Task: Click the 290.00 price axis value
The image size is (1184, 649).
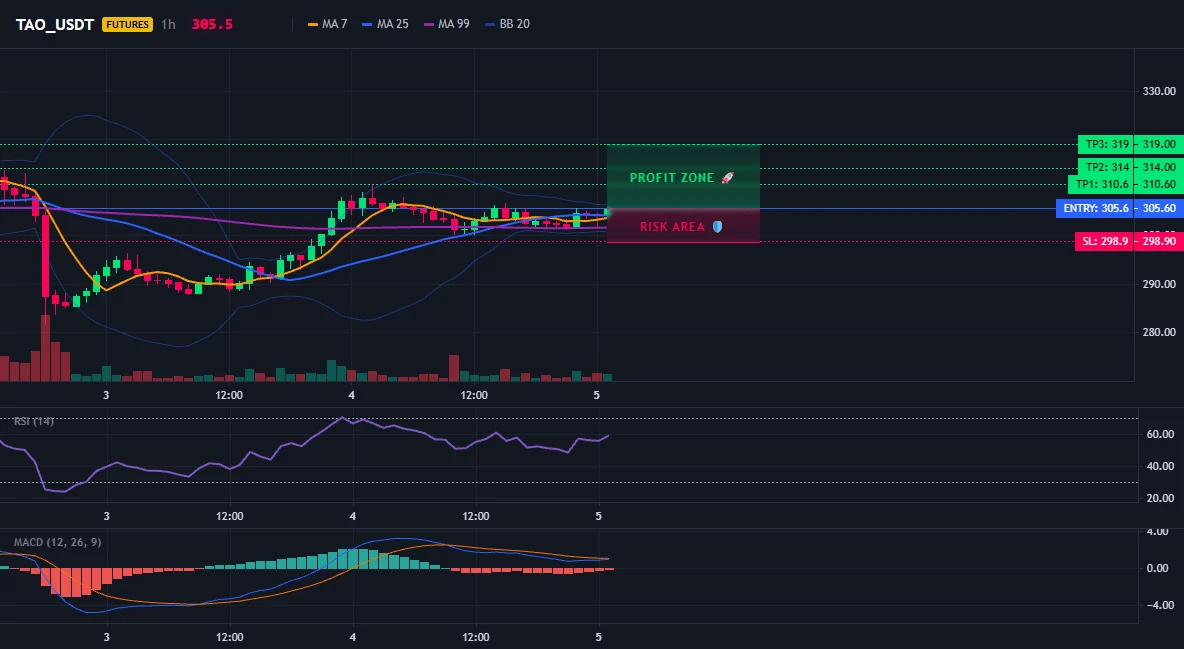Action: (x=1159, y=284)
